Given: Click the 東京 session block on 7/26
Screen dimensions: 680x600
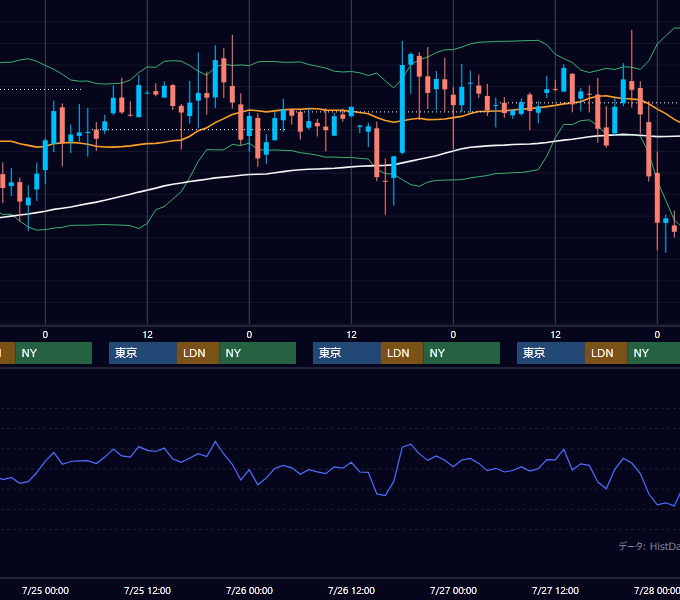Looking at the screenshot, I should pos(347,353).
